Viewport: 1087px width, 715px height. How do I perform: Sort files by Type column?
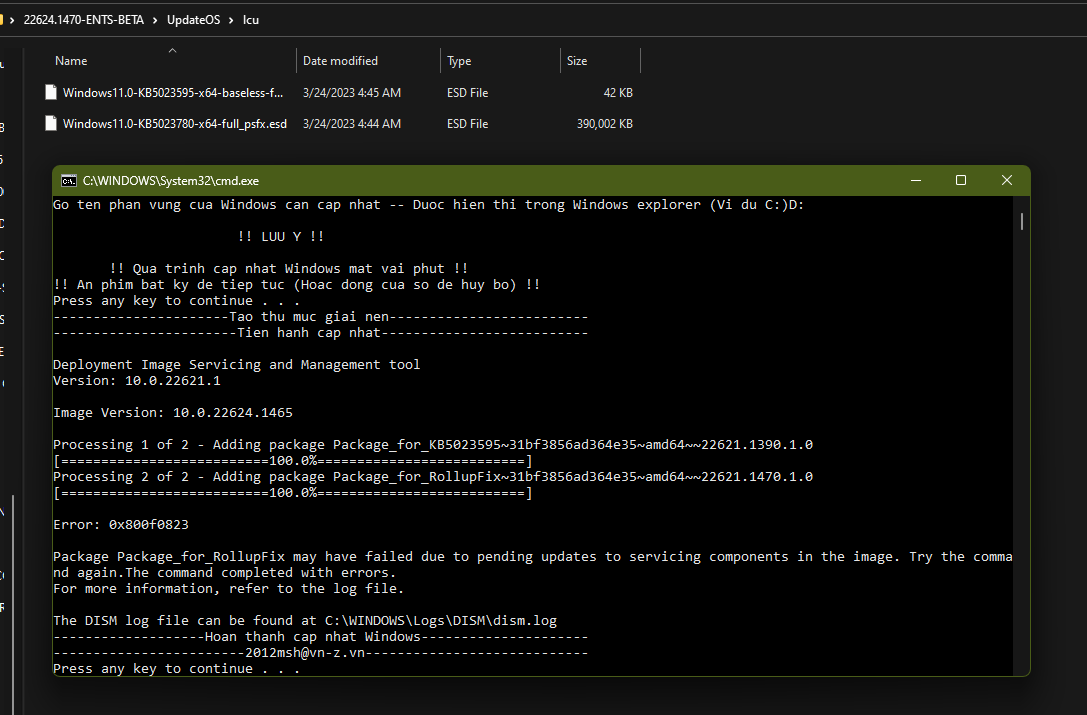pyautogui.click(x=459, y=61)
